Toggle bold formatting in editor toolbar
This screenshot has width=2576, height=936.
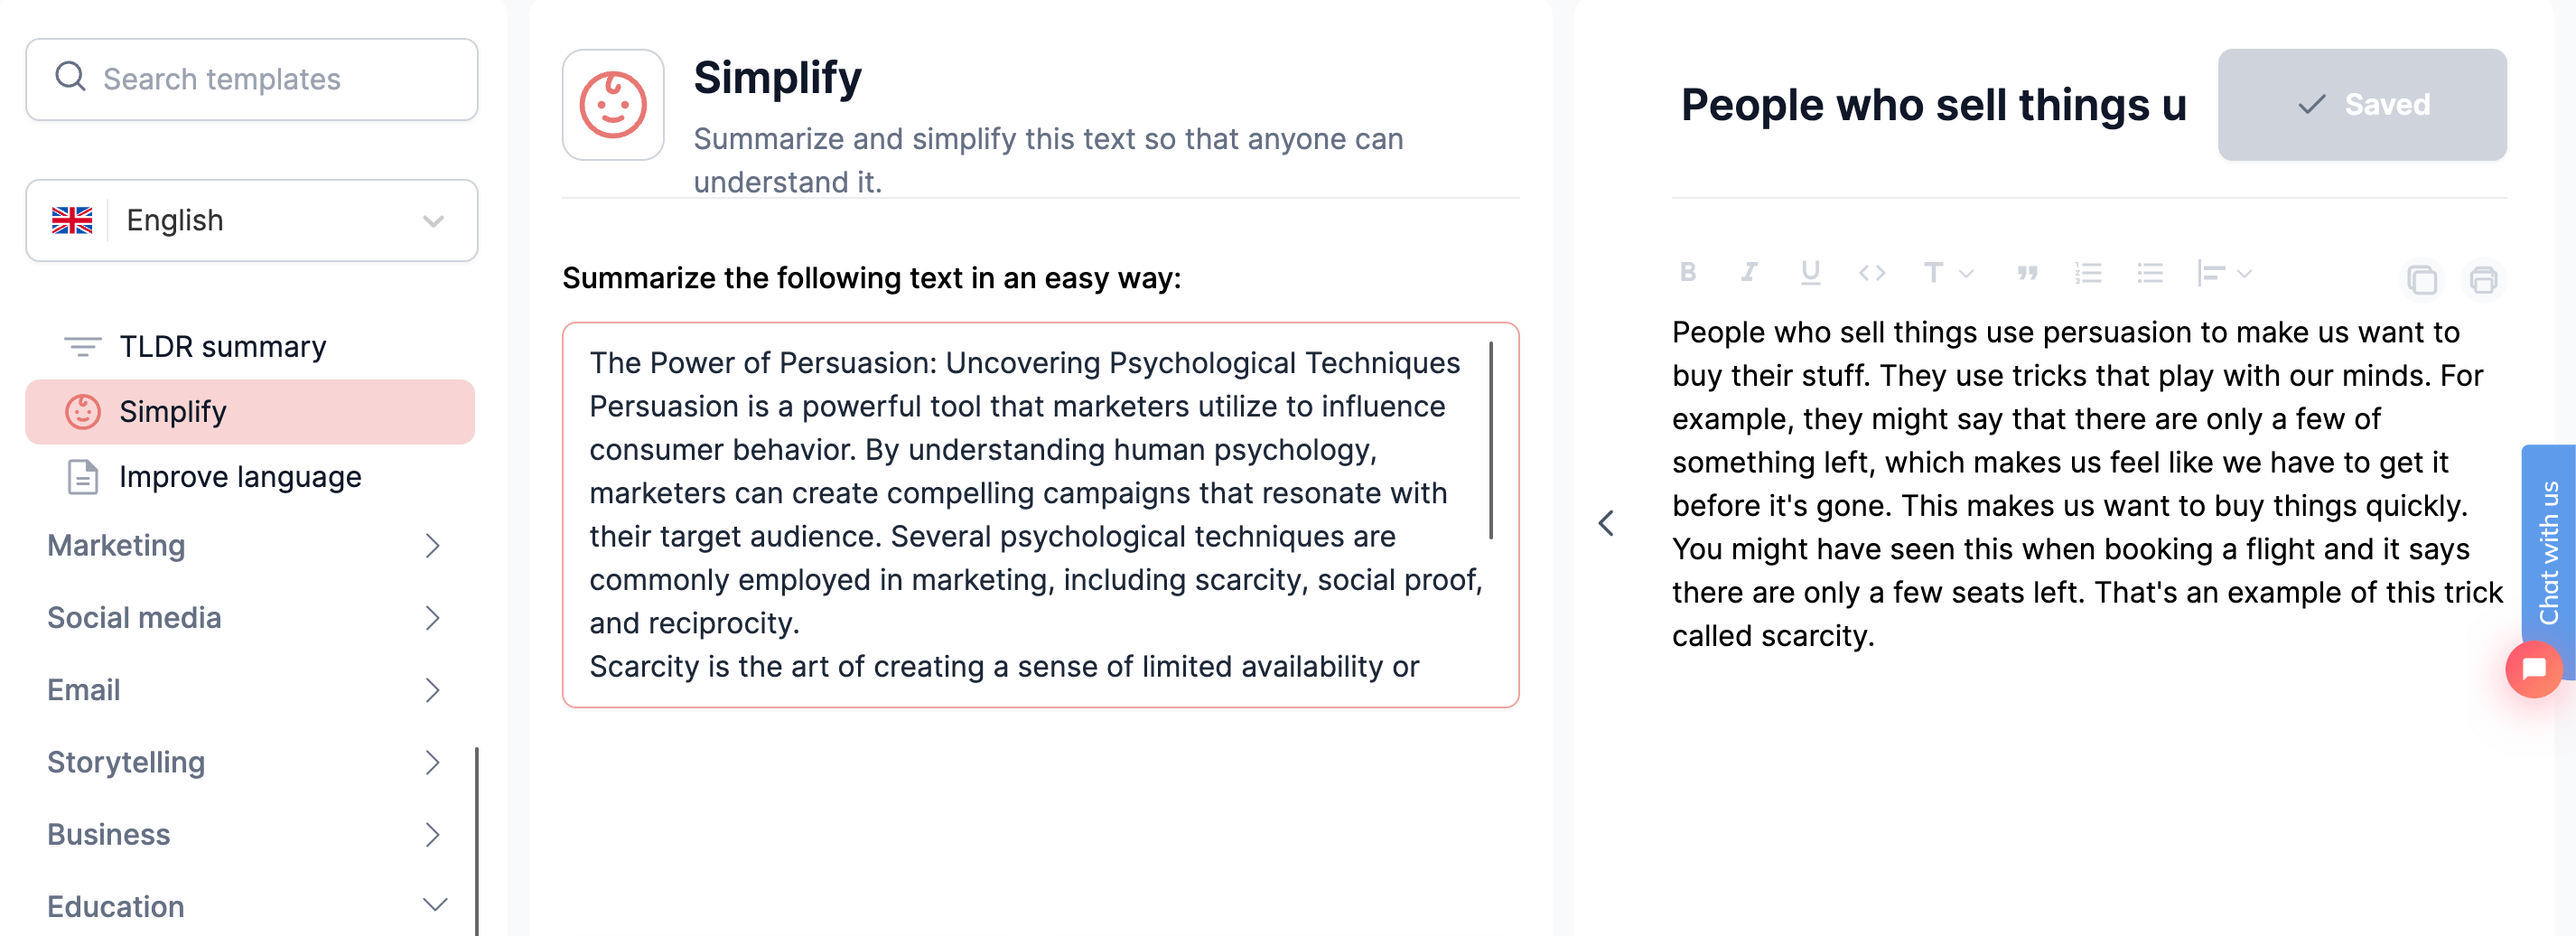[1688, 272]
